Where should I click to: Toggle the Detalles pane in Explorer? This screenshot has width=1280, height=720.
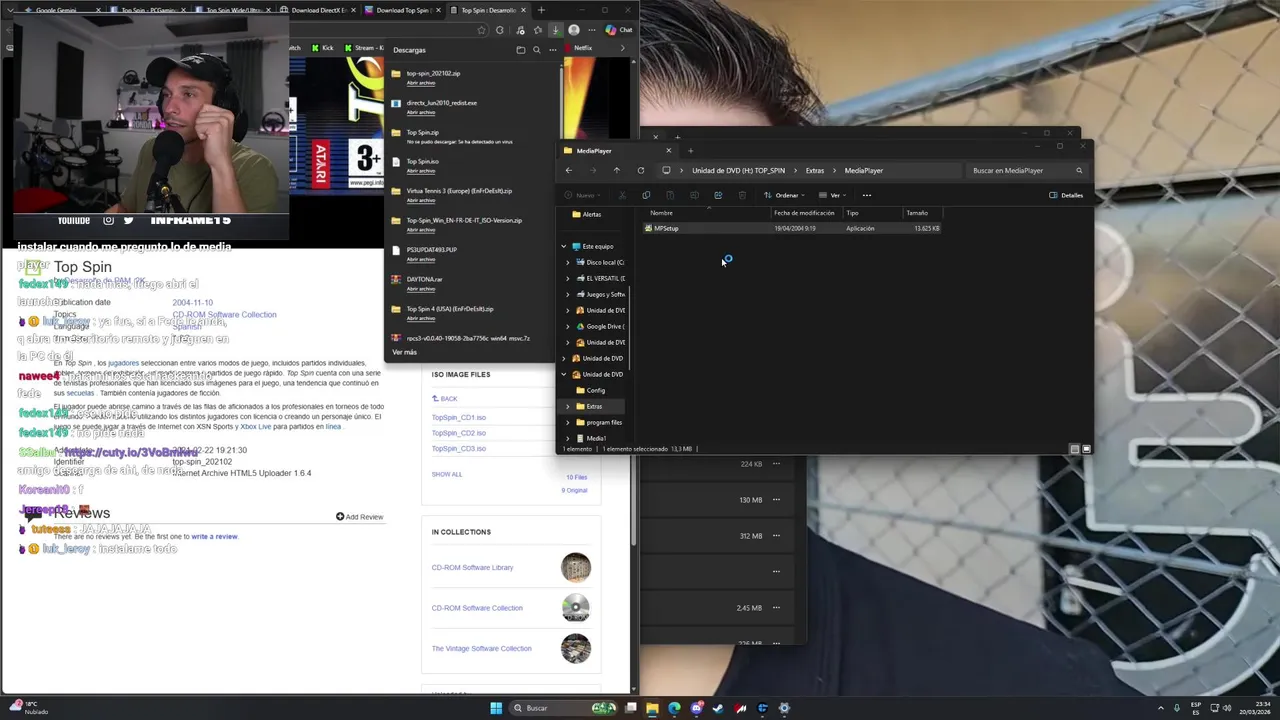click(x=1066, y=195)
